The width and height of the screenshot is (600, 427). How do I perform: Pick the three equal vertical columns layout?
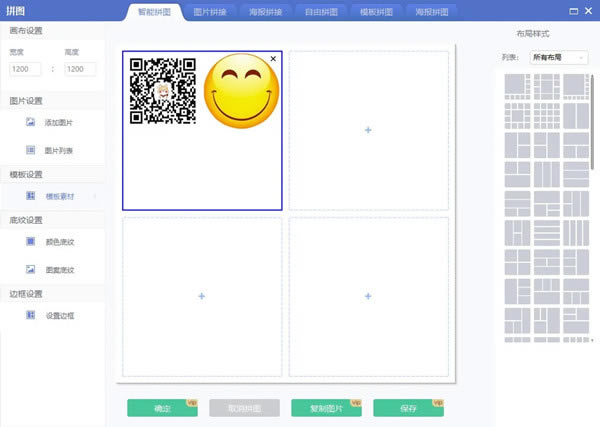click(x=547, y=174)
